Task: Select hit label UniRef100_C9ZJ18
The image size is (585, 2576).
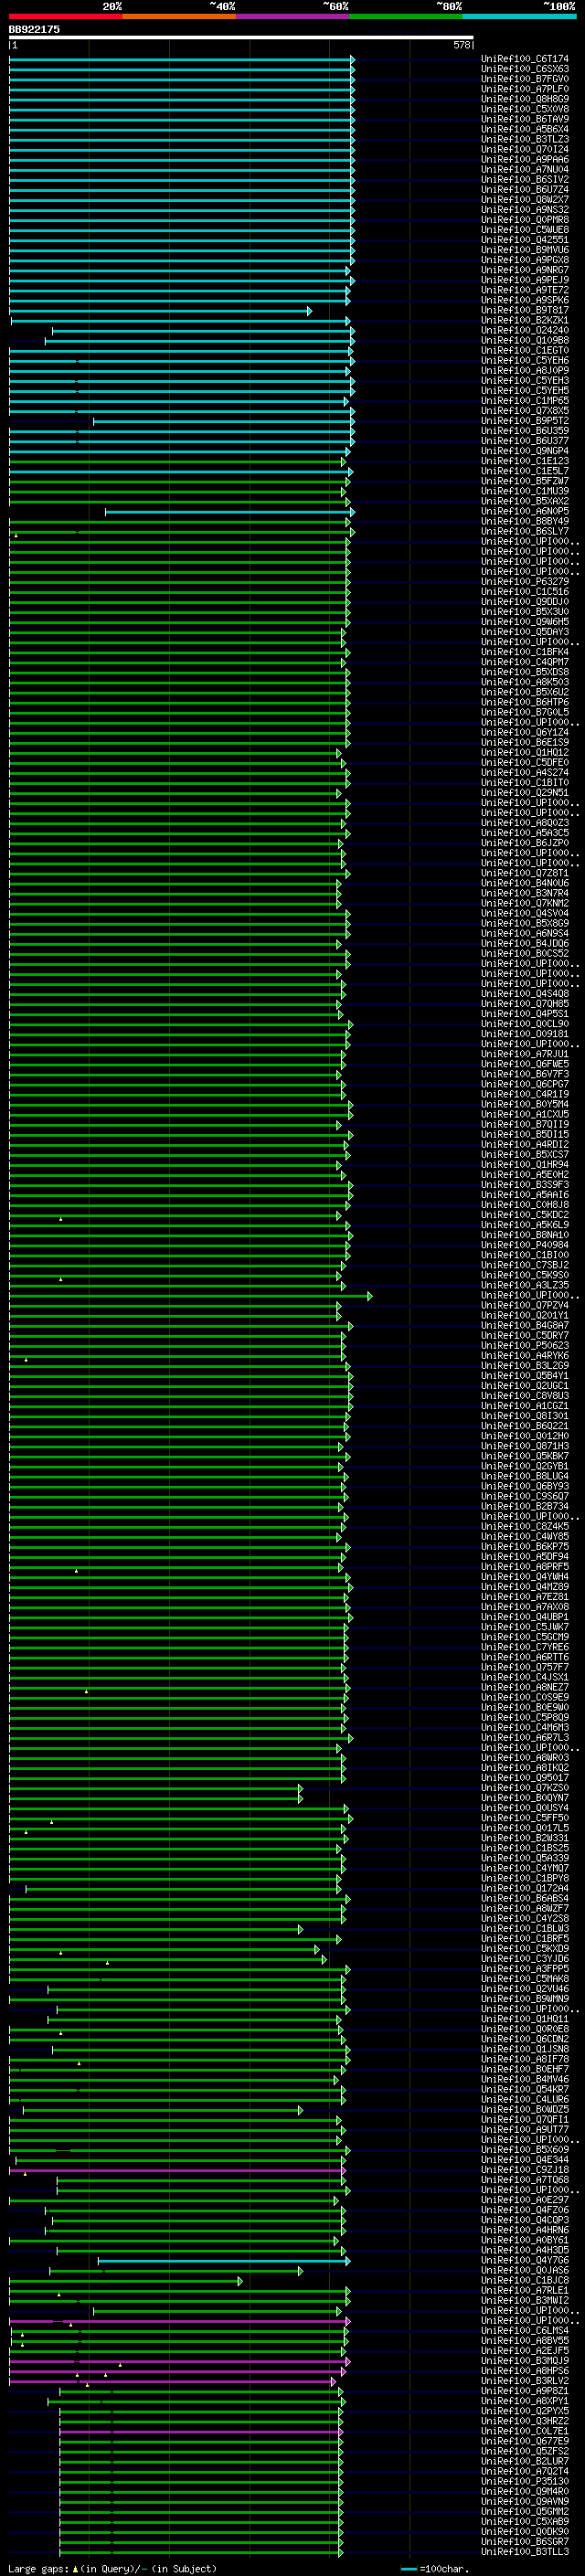Action: (525, 2169)
